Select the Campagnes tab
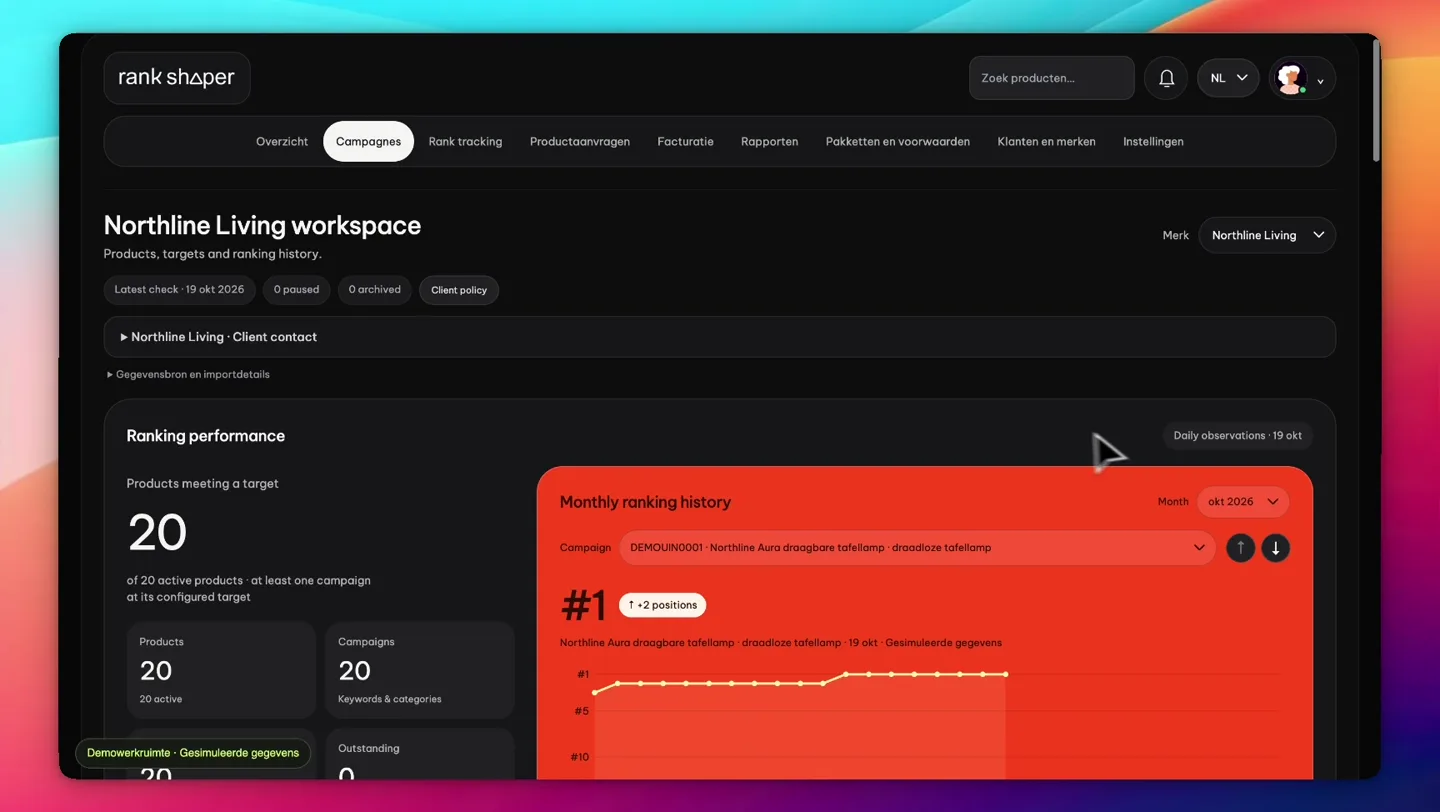The width and height of the screenshot is (1440, 812). pos(368,141)
